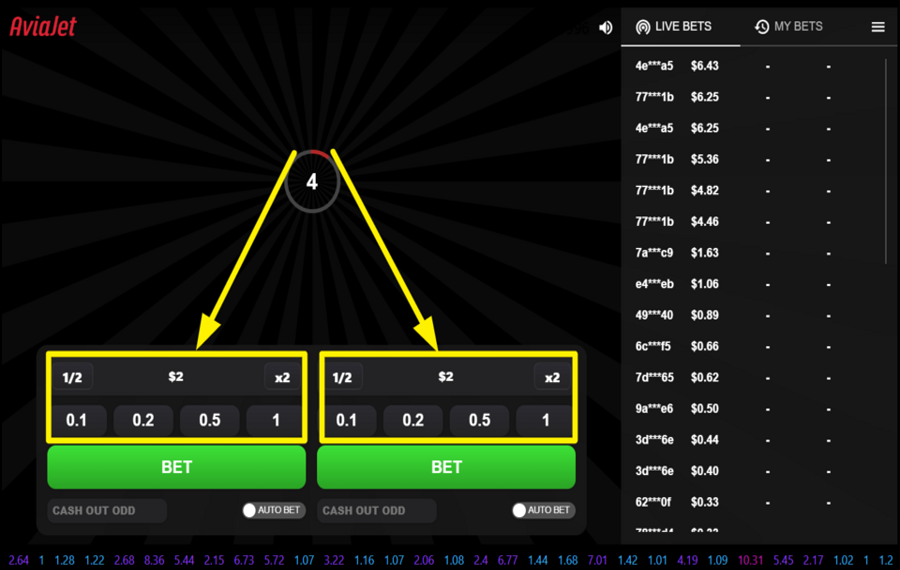
Task: Enable Auto Bet on the left panel
Action: click(x=251, y=511)
